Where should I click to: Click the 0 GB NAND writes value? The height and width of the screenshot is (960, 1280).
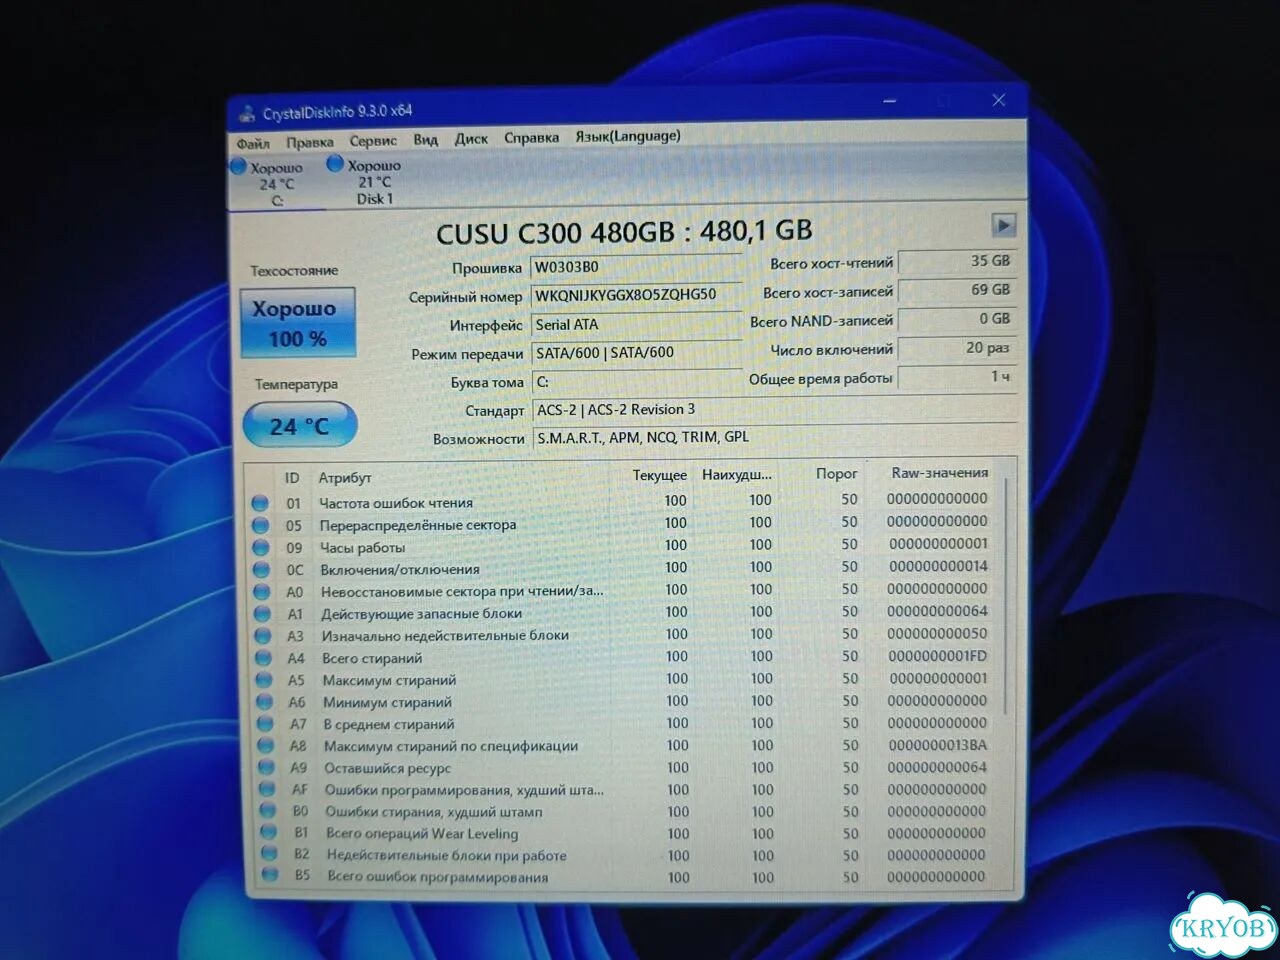pos(957,319)
